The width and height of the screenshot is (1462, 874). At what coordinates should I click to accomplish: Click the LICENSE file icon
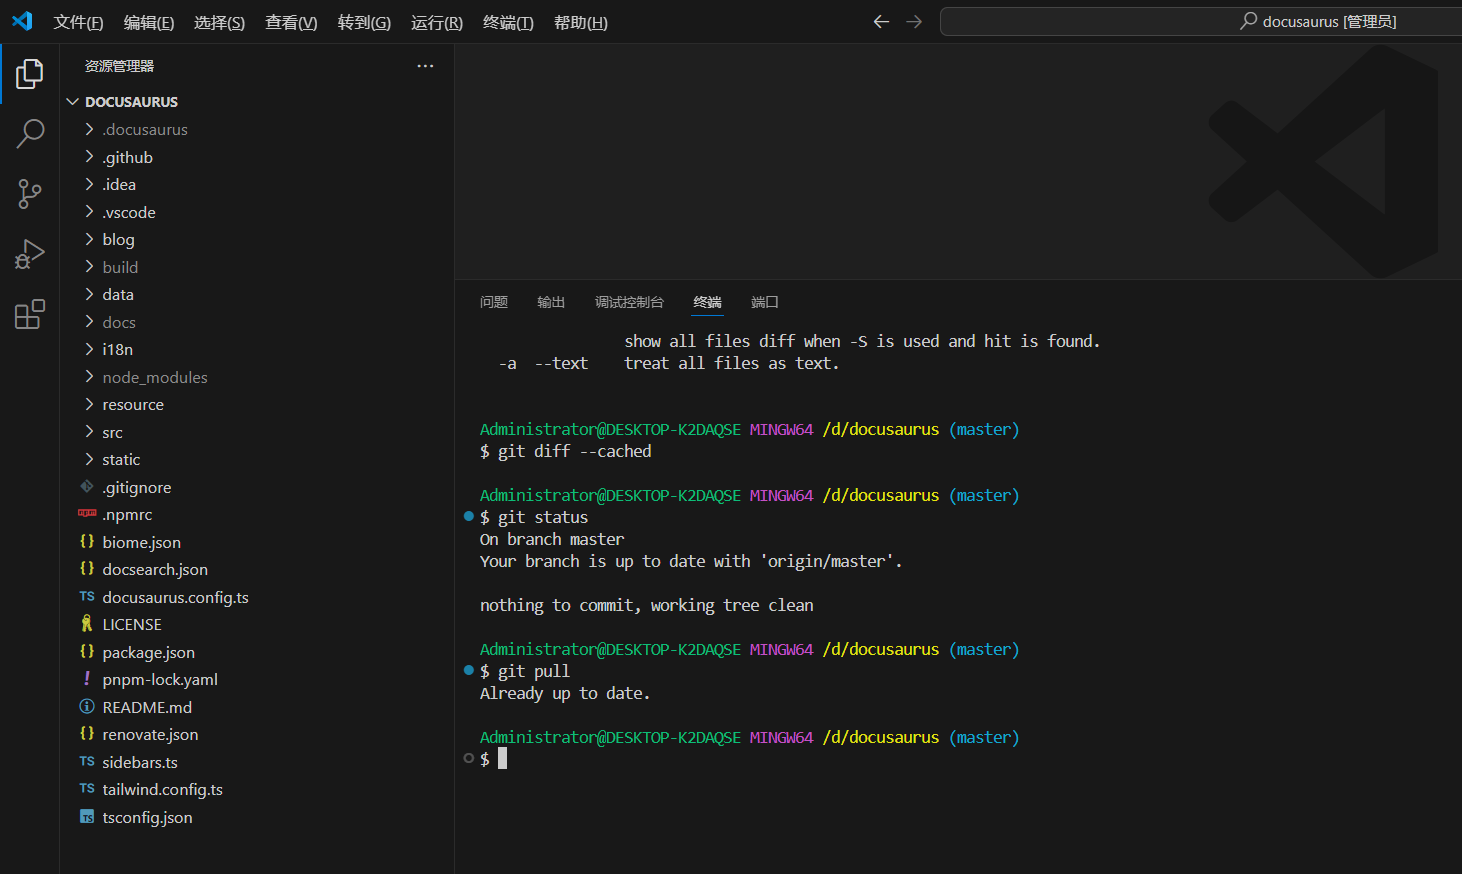pyautogui.click(x=87, y=624)
